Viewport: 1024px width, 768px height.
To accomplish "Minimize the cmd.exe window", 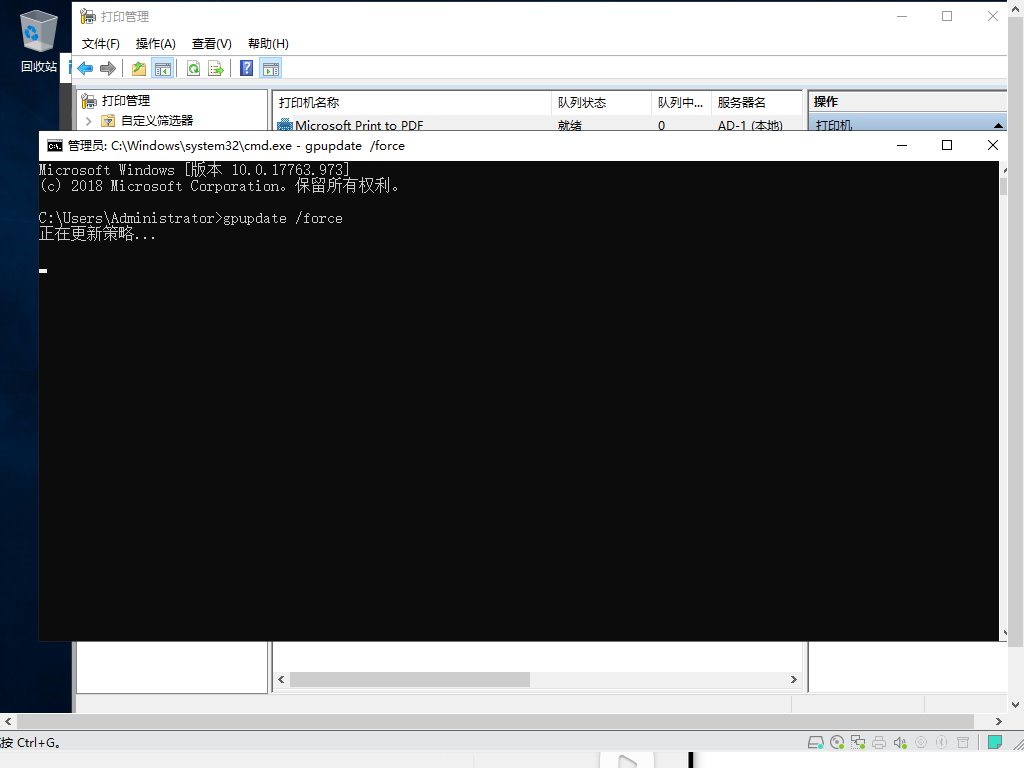I will [902, 145].
